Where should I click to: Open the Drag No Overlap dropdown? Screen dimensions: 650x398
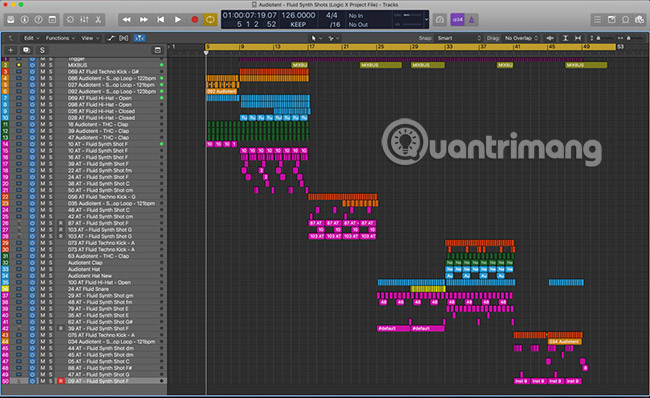click(521, 38)
